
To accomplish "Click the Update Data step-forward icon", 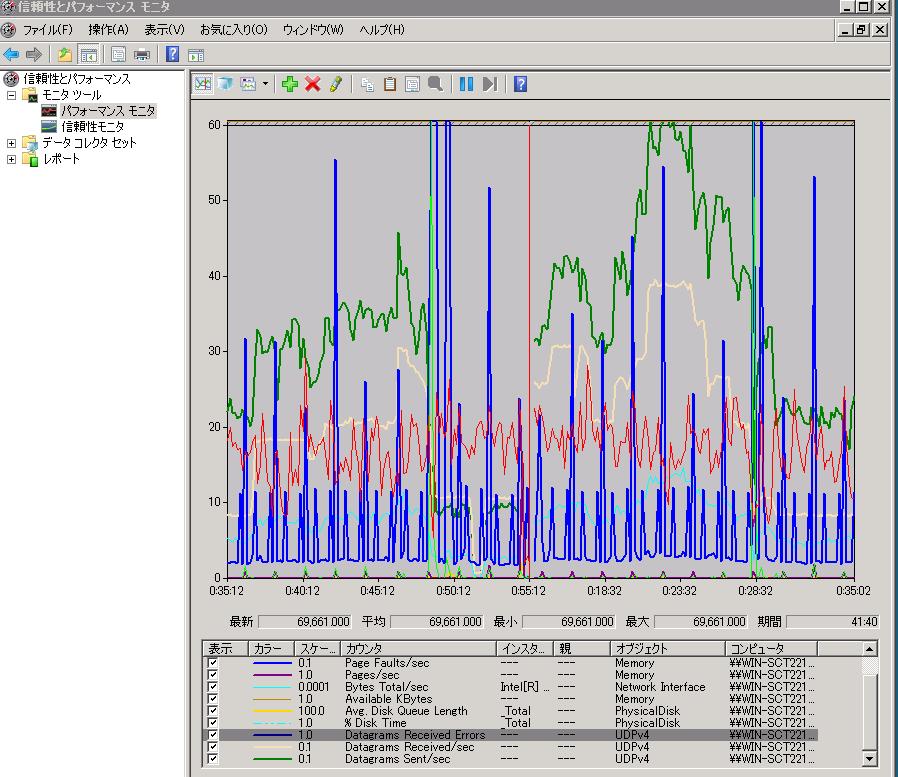I will 489,84.
